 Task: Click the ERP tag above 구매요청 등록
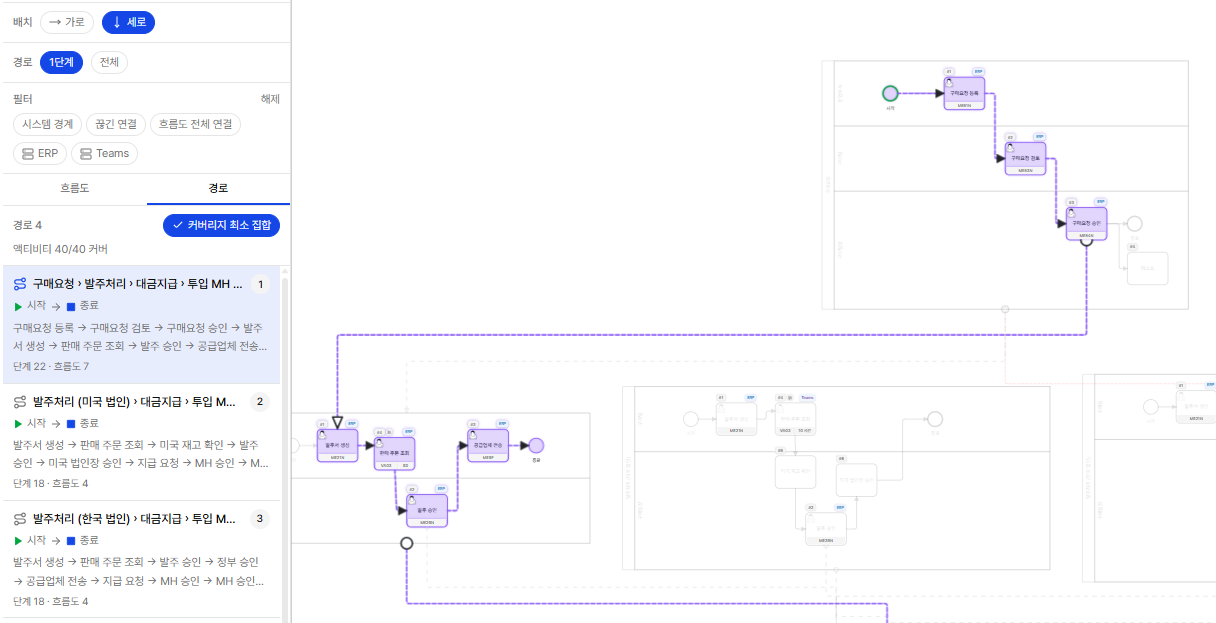pos(978,72)
